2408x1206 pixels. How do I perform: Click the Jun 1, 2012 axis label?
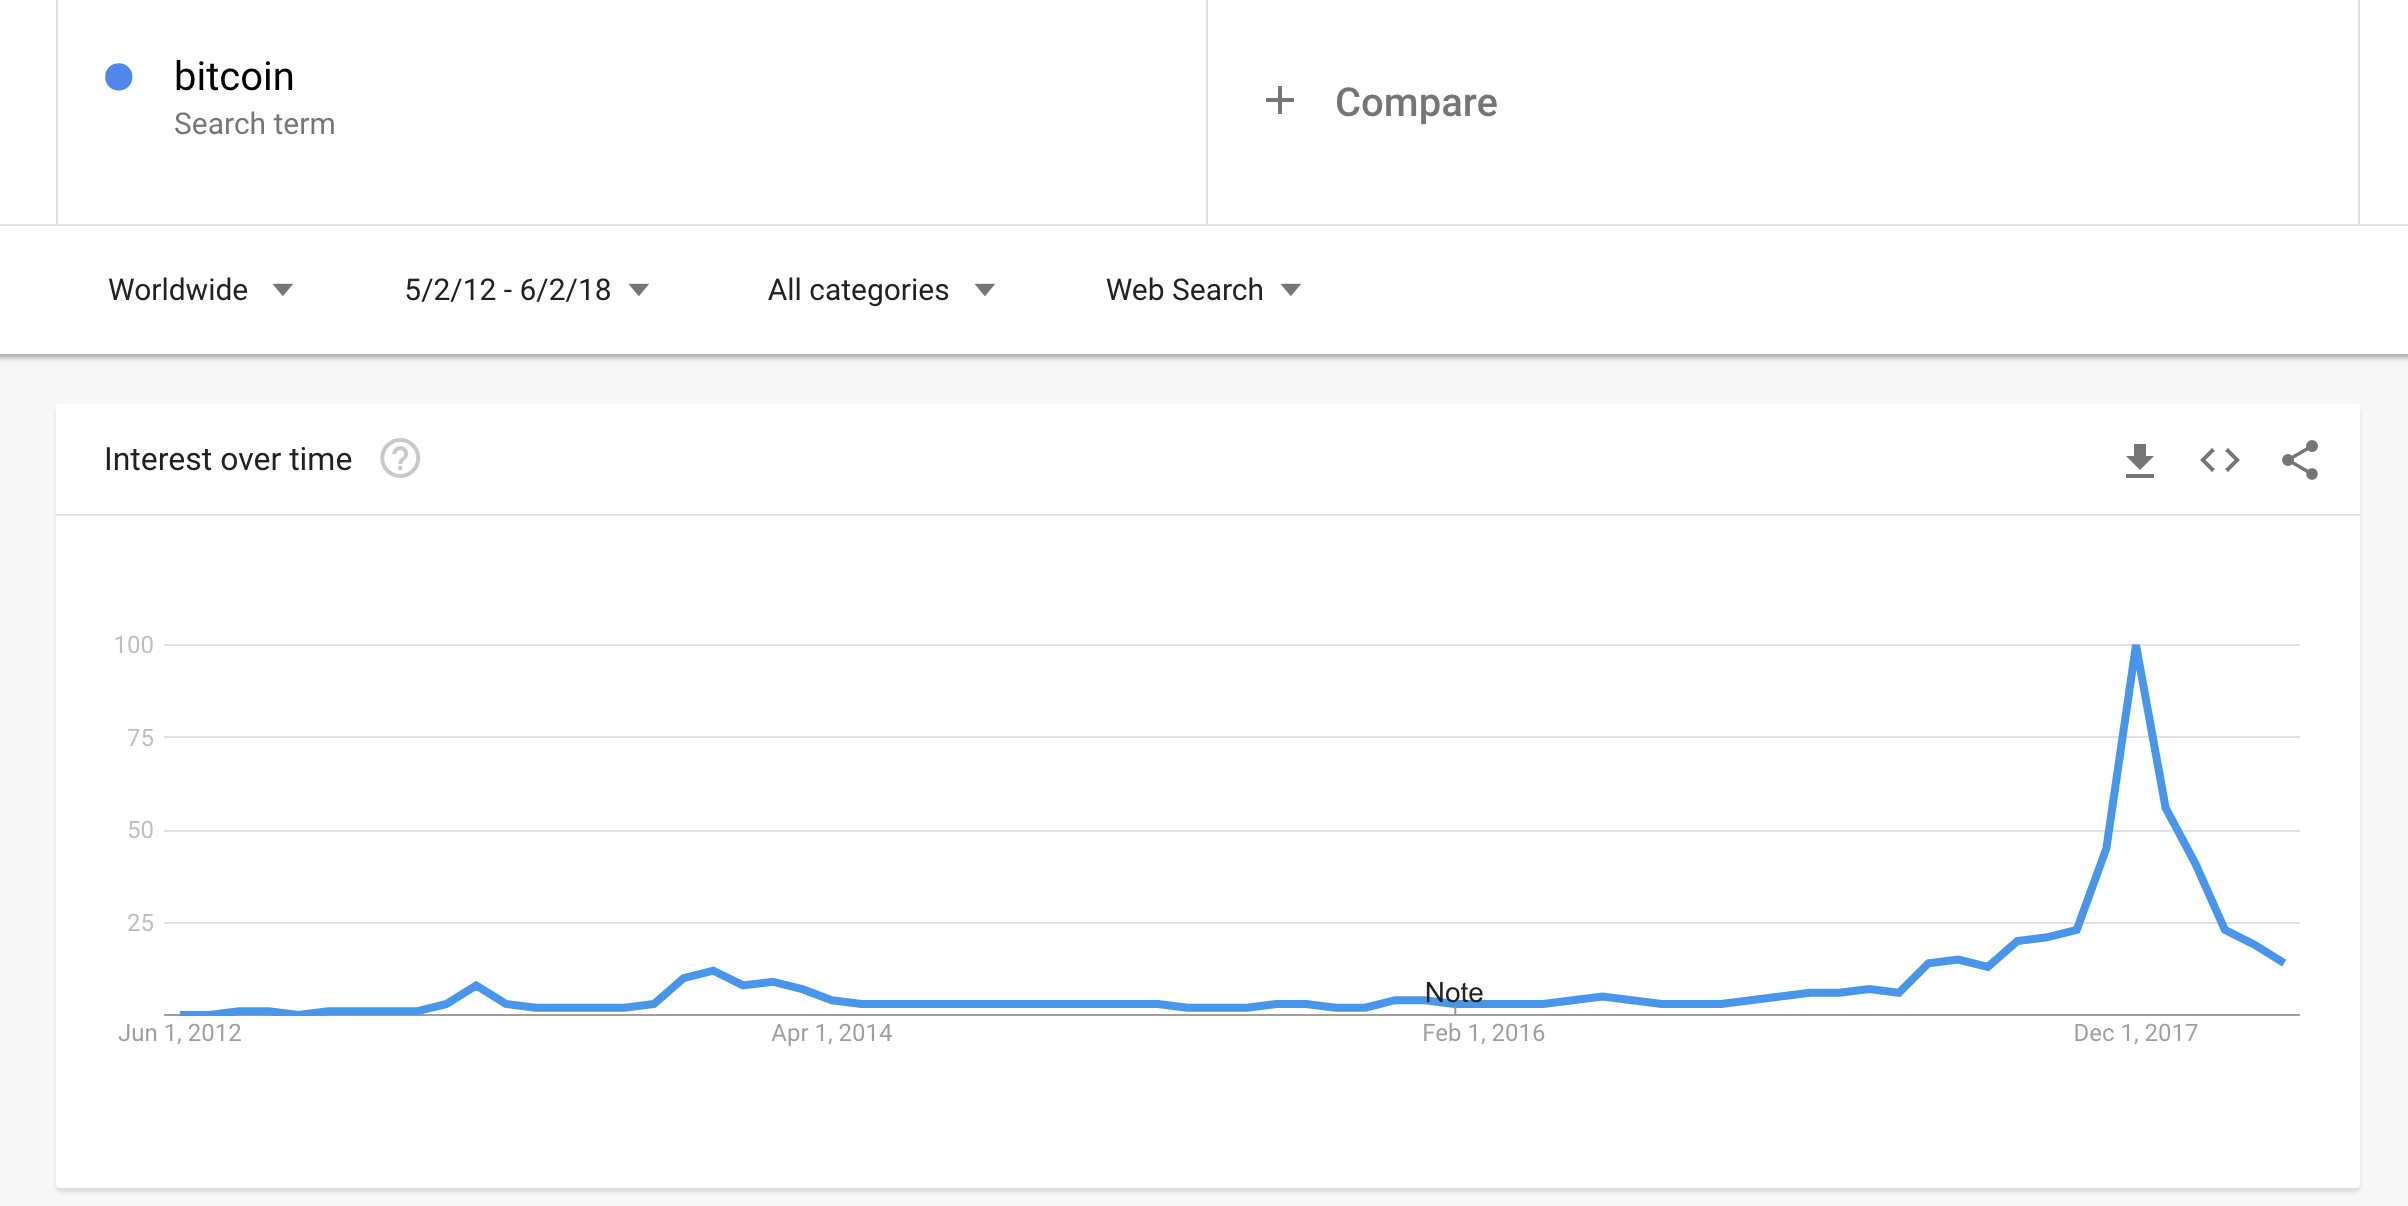pos(180,1033)
